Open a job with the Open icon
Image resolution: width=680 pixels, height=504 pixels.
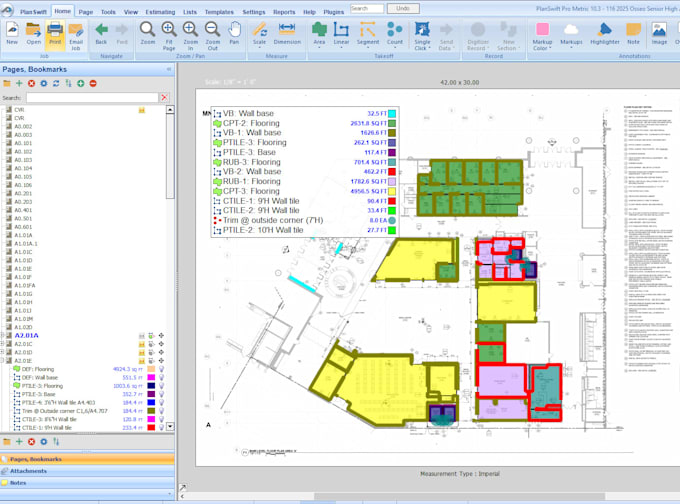pyautogui.click(x=33, y=30)
